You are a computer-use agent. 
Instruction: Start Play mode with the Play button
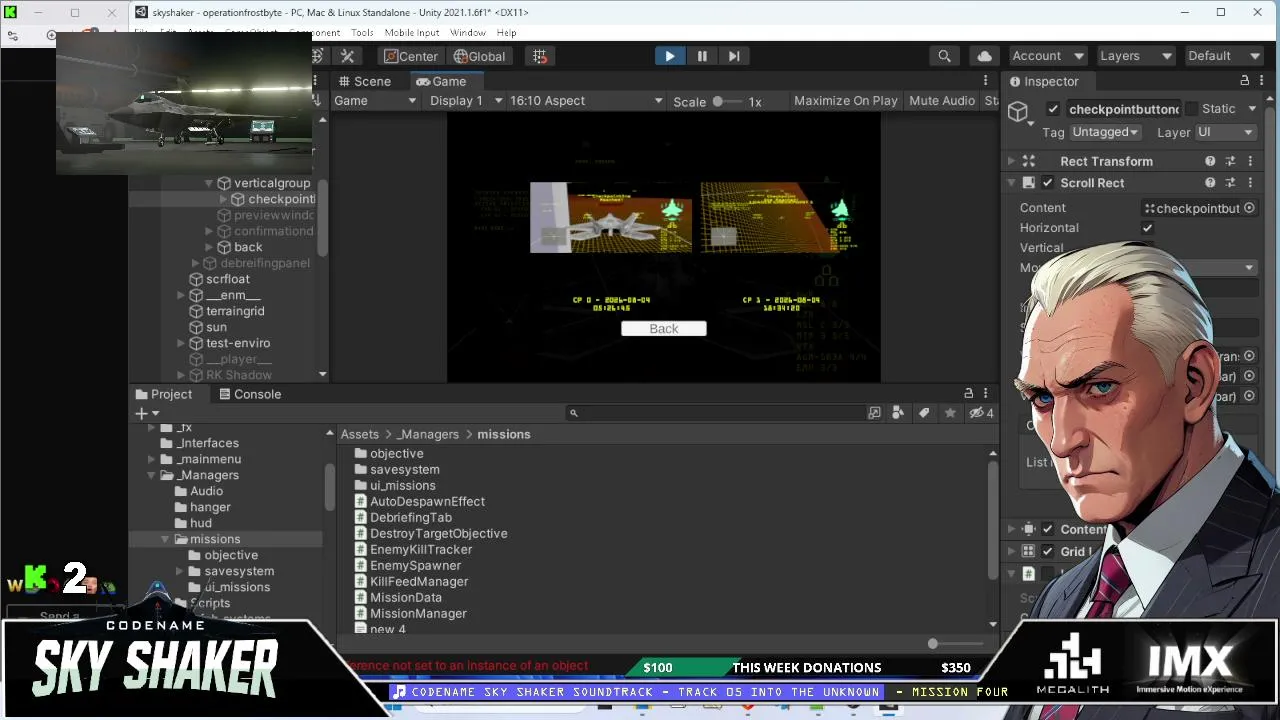(x=670, y=56)
